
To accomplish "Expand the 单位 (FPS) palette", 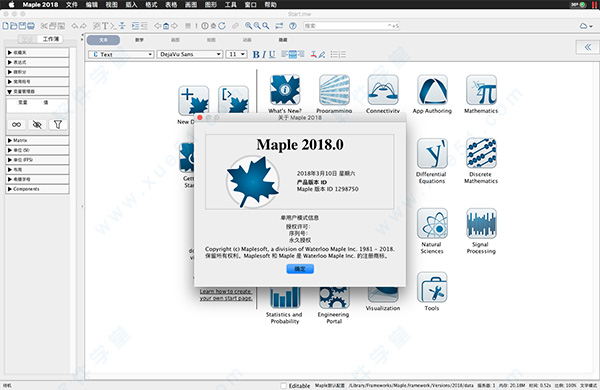I will 37,160.
